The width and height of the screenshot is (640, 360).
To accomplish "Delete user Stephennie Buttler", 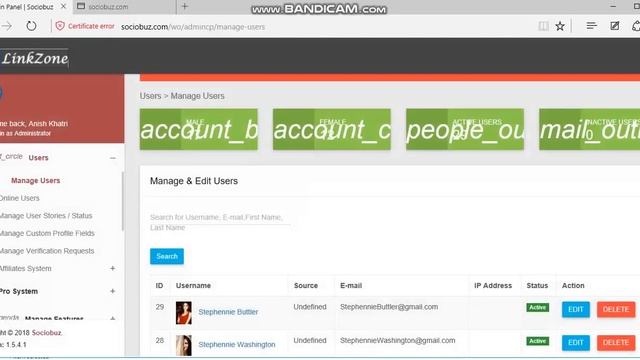I will (x=616, y=309).
